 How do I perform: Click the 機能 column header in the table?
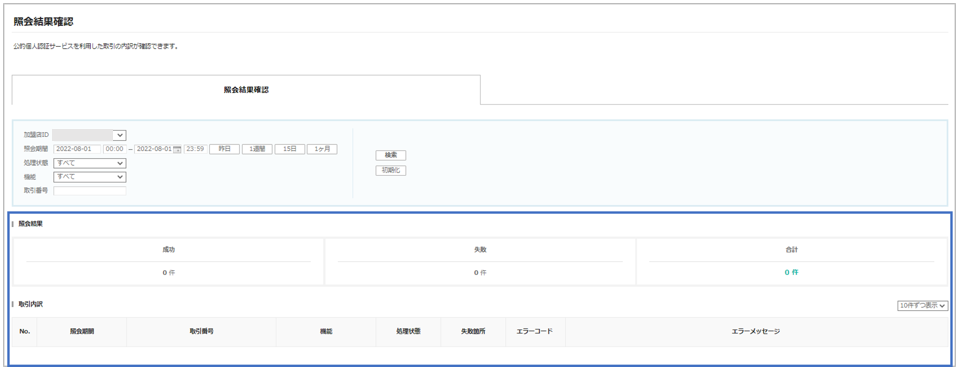click(x=326, y=331)
